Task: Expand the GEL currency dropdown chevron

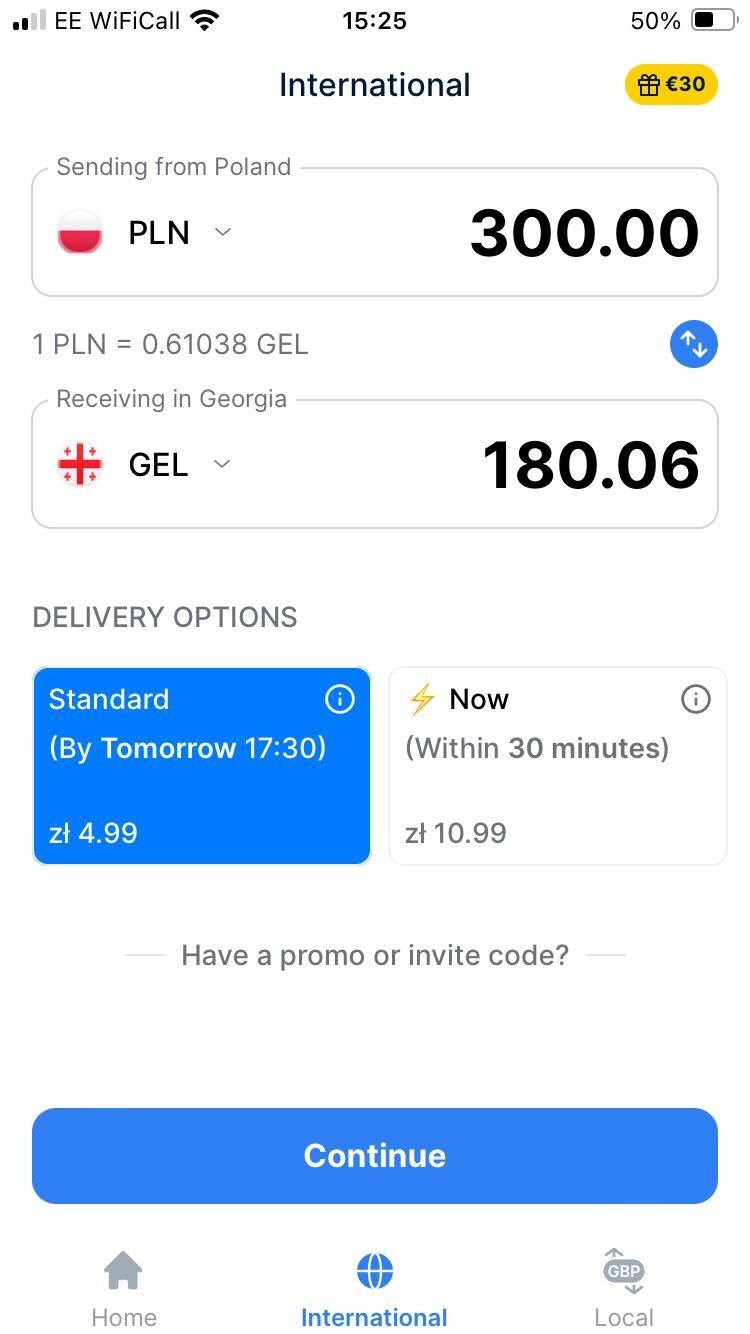Action: pos(223,464)
